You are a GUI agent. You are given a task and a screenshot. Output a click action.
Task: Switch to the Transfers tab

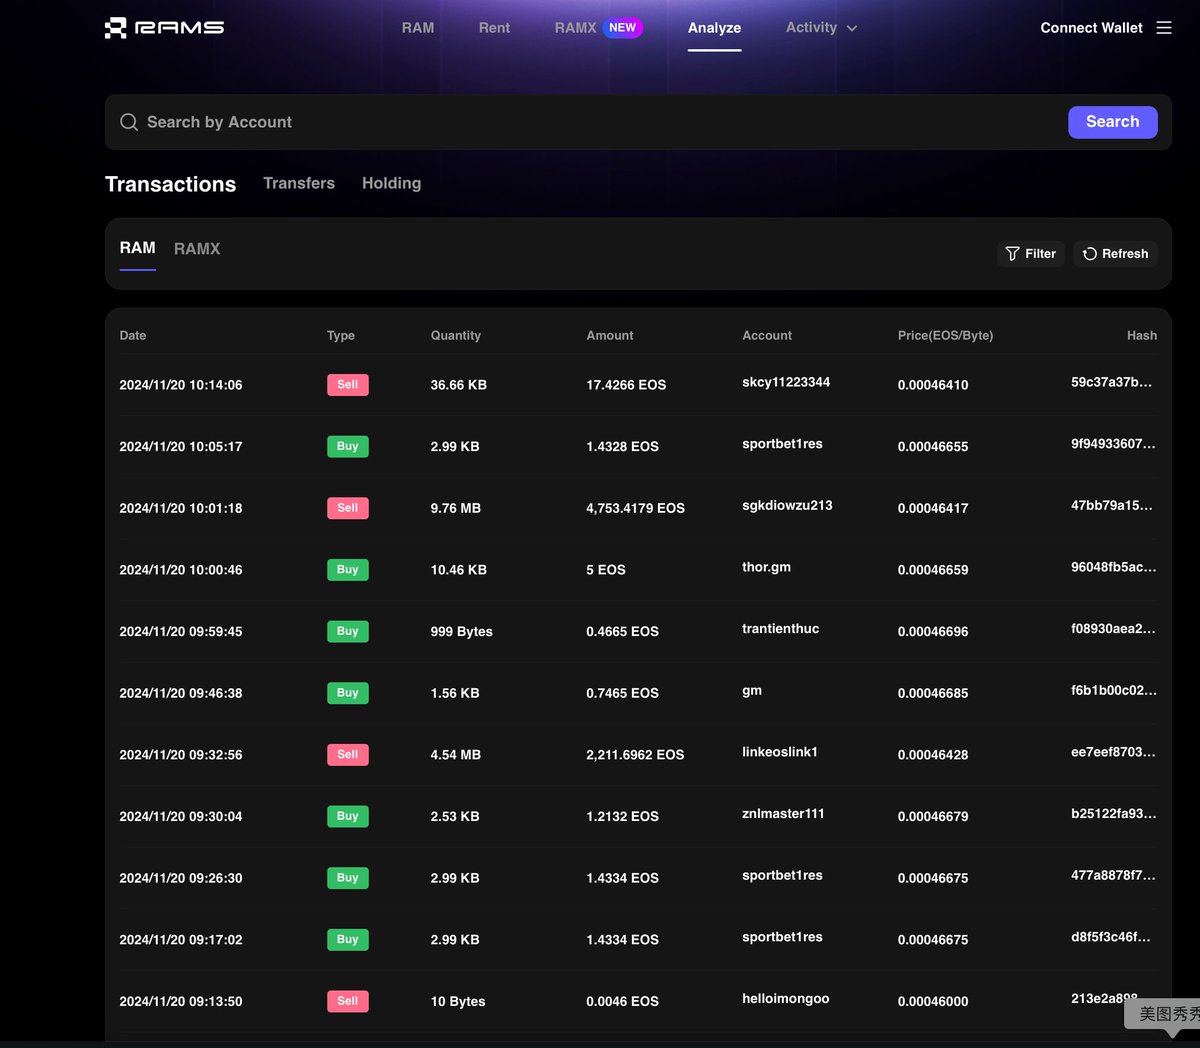point(299,183)
